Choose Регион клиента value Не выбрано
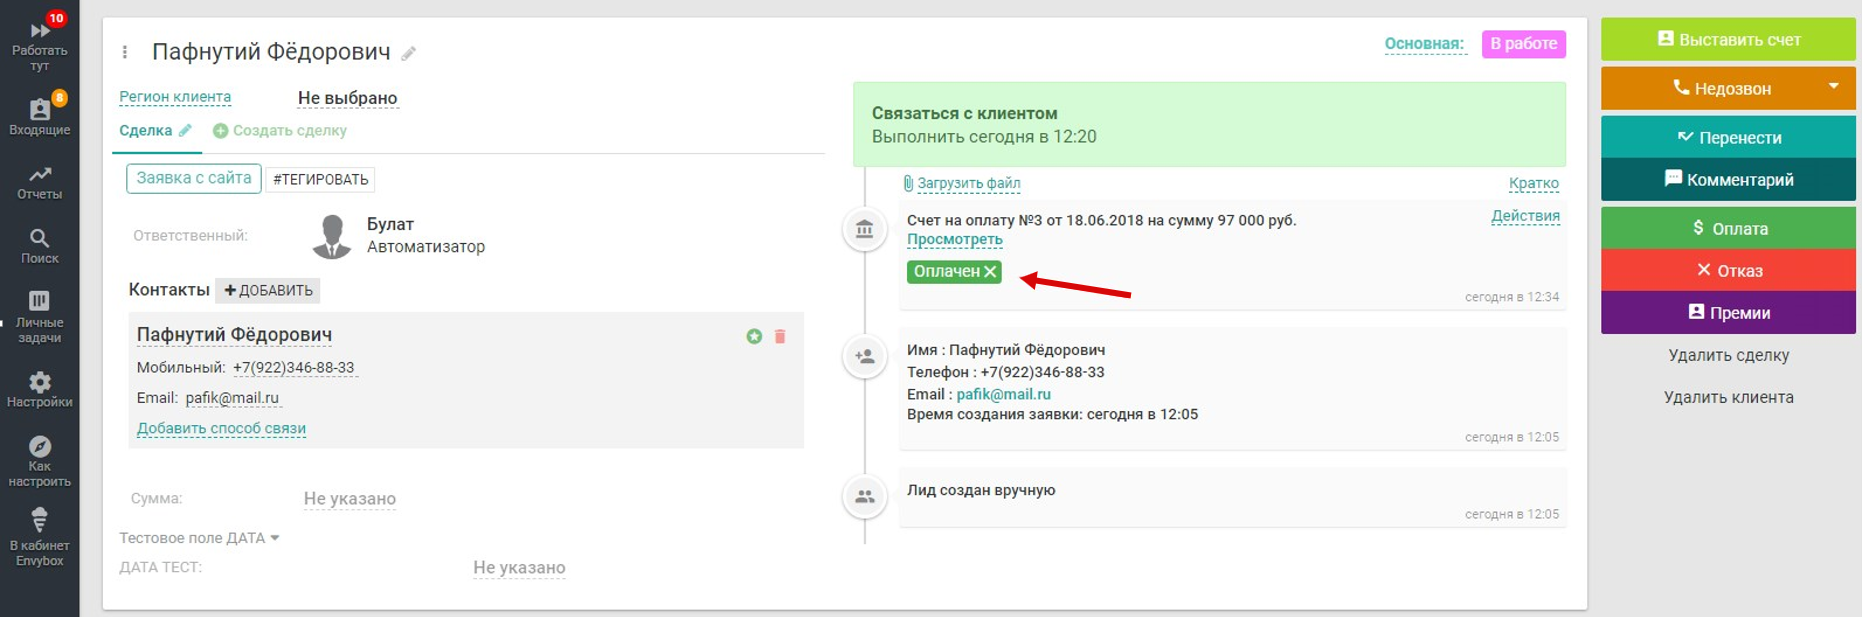Image resolution: width=1862 pixels, height=617 pixels. point(348,98)
